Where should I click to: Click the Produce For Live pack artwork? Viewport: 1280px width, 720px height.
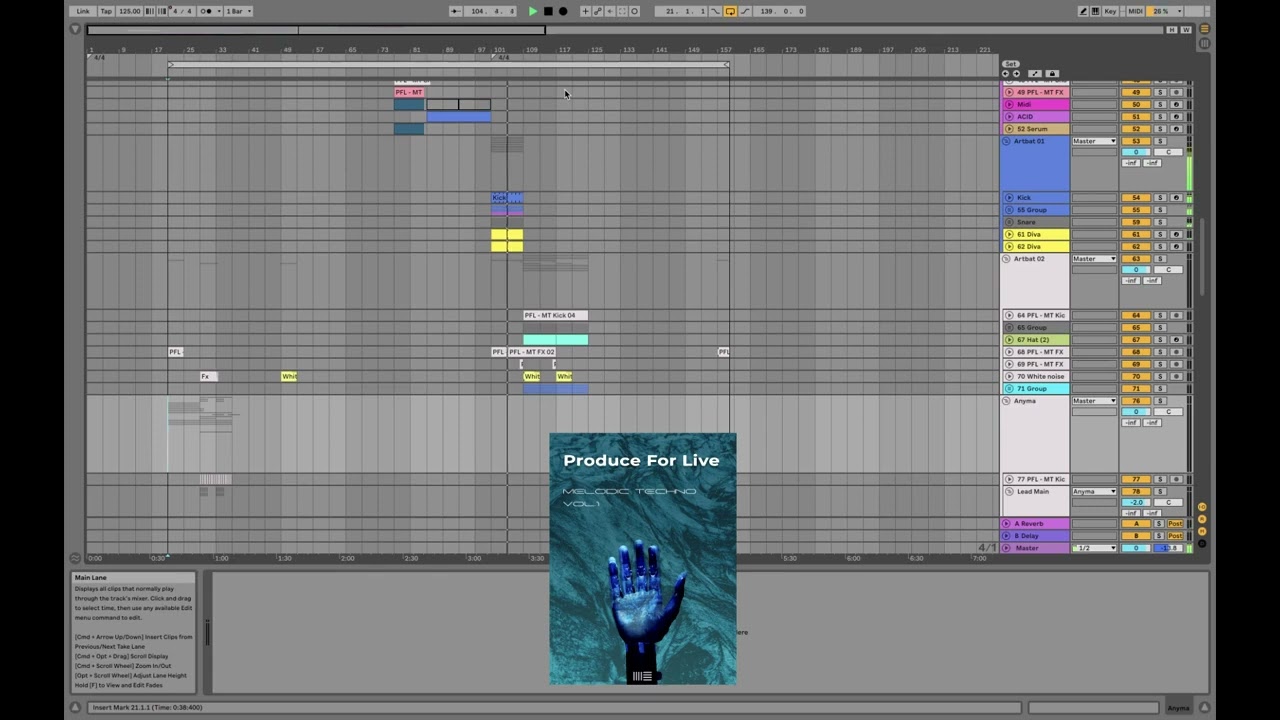642,559
